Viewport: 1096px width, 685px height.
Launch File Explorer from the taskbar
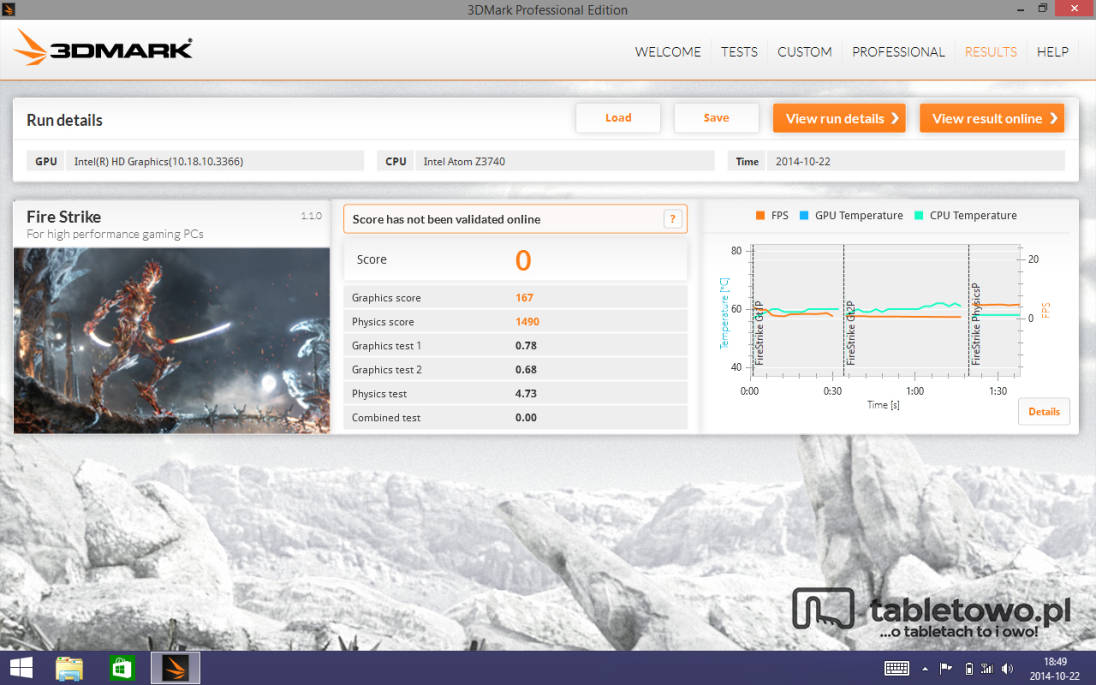pyautogui.click(x=69, y=668)
